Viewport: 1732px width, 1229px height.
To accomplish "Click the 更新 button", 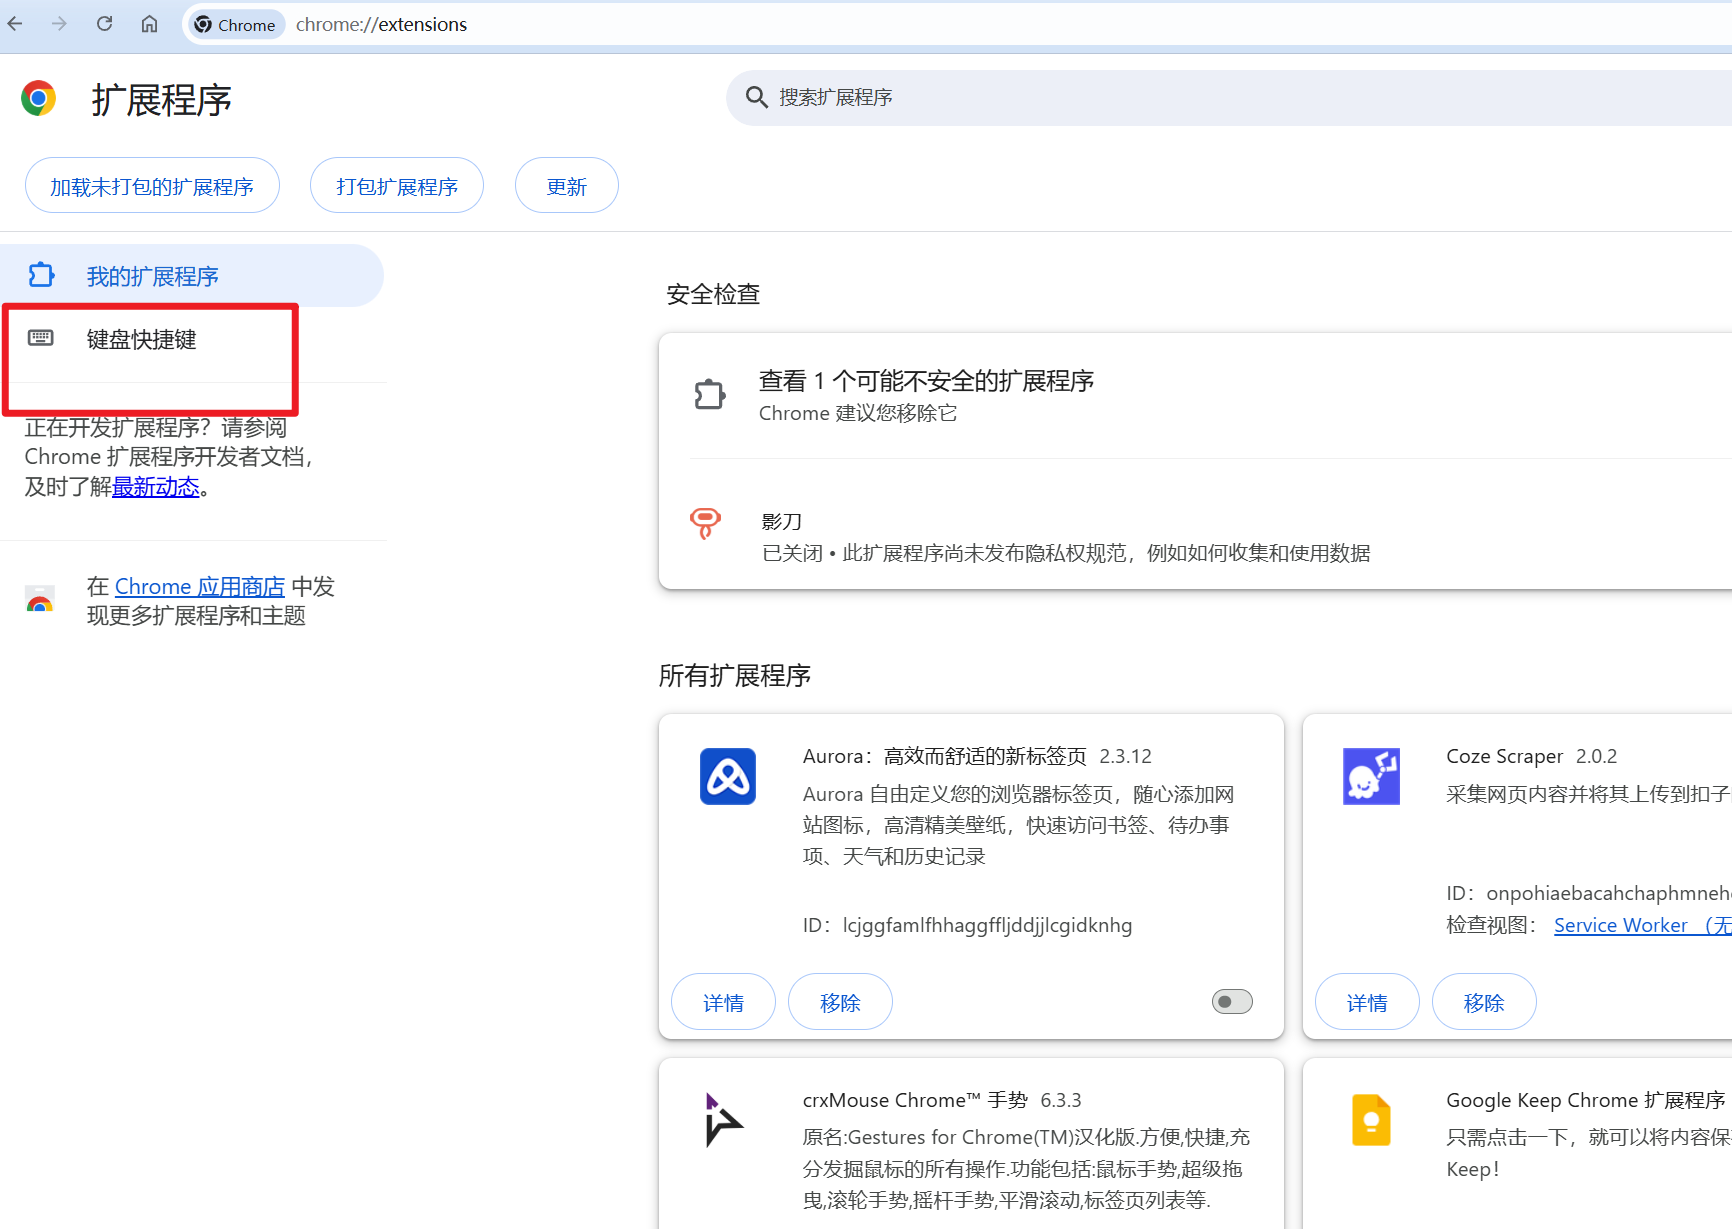I will pos(567,186).
